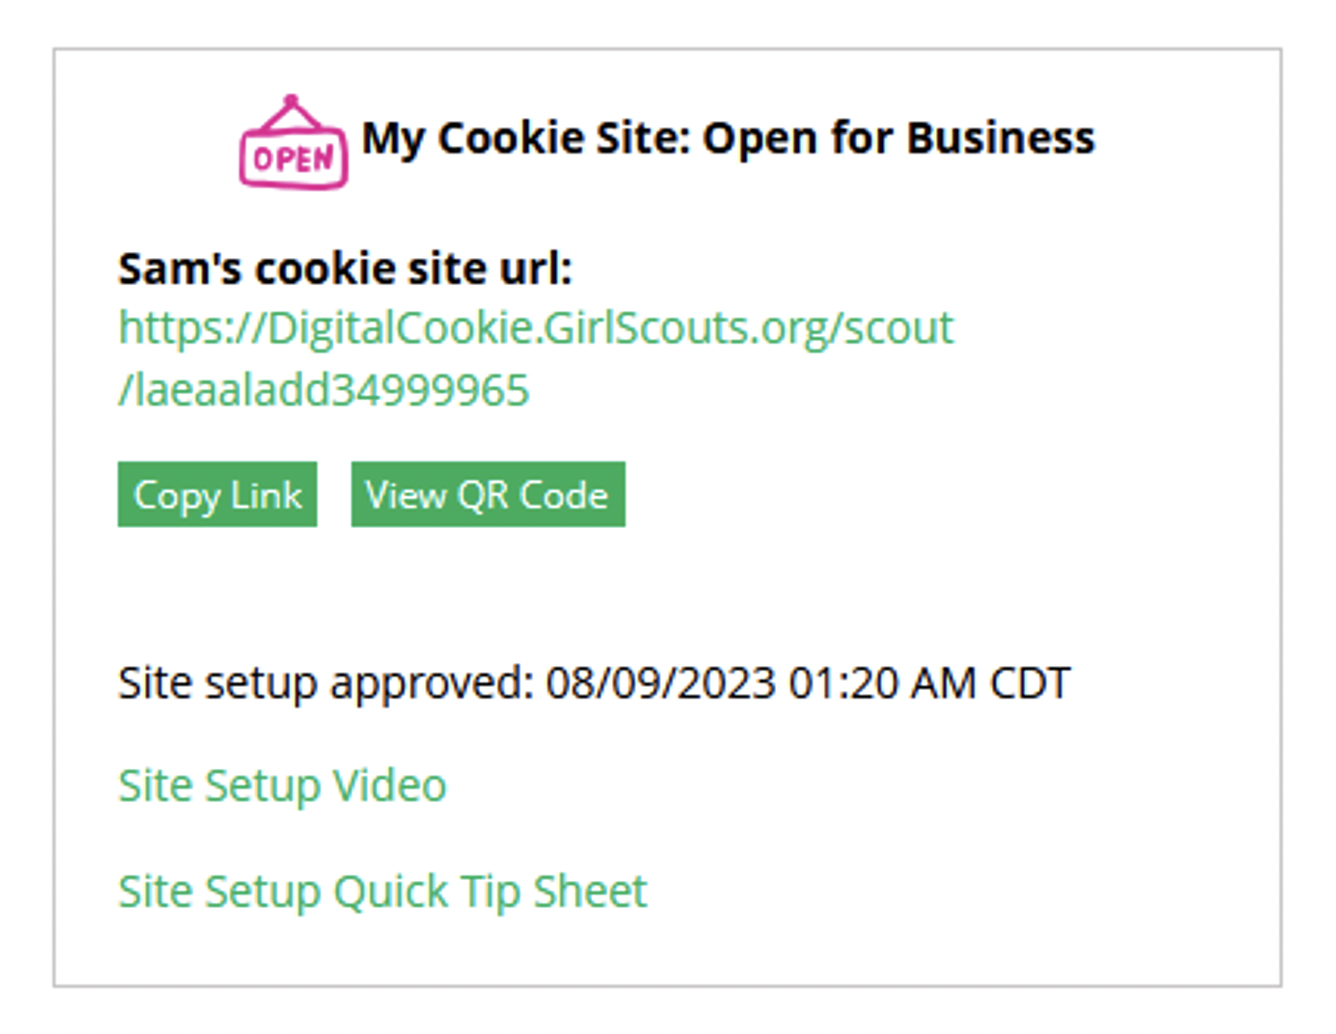Click the green cookie site hyperlink

tap(536, 328)
